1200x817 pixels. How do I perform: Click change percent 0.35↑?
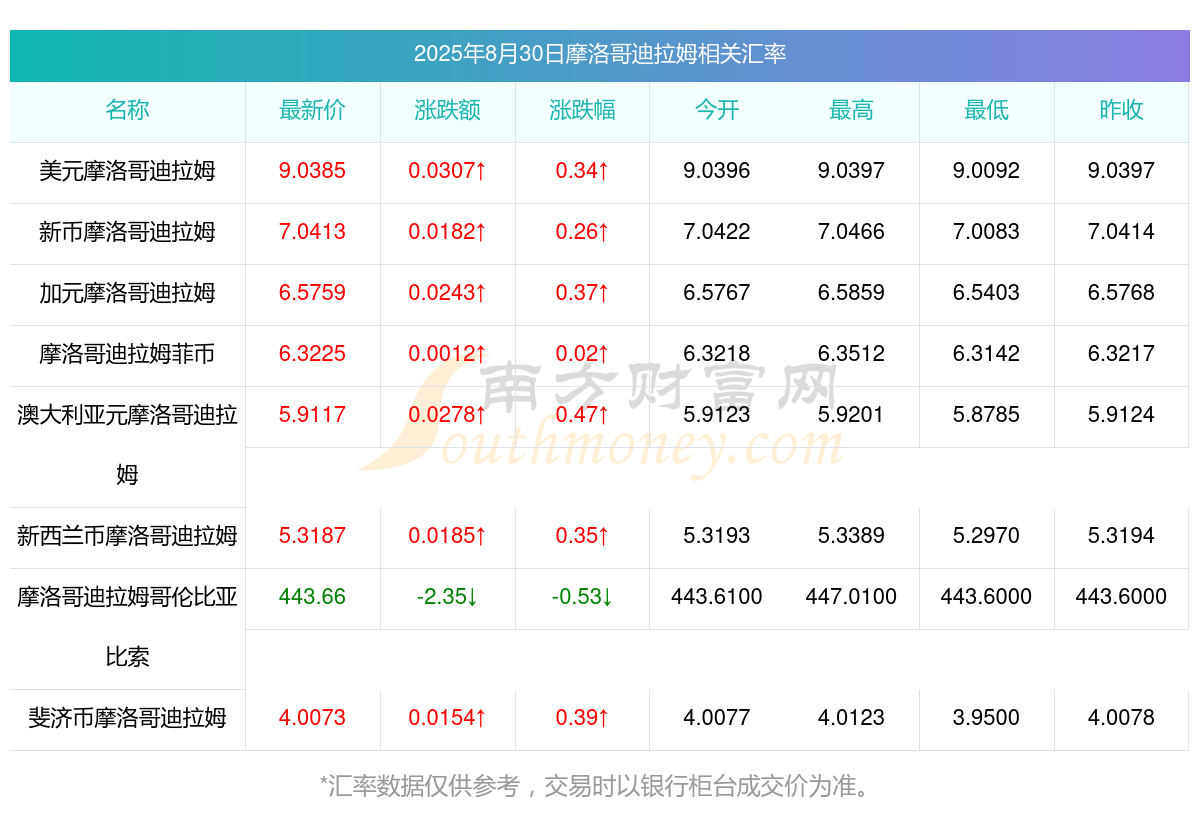pos(583,536)
